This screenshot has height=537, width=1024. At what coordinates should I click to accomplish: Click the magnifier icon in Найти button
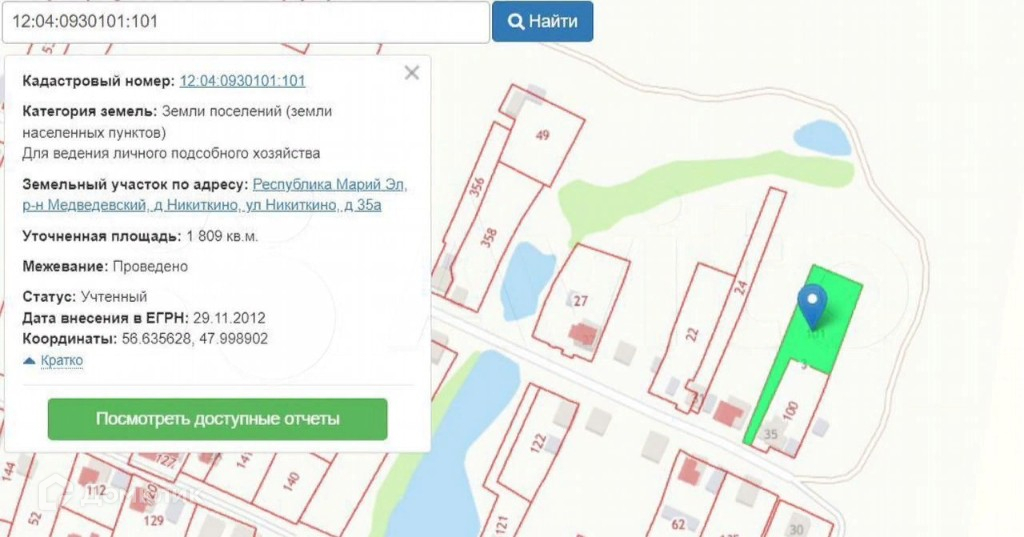(516, 22)
